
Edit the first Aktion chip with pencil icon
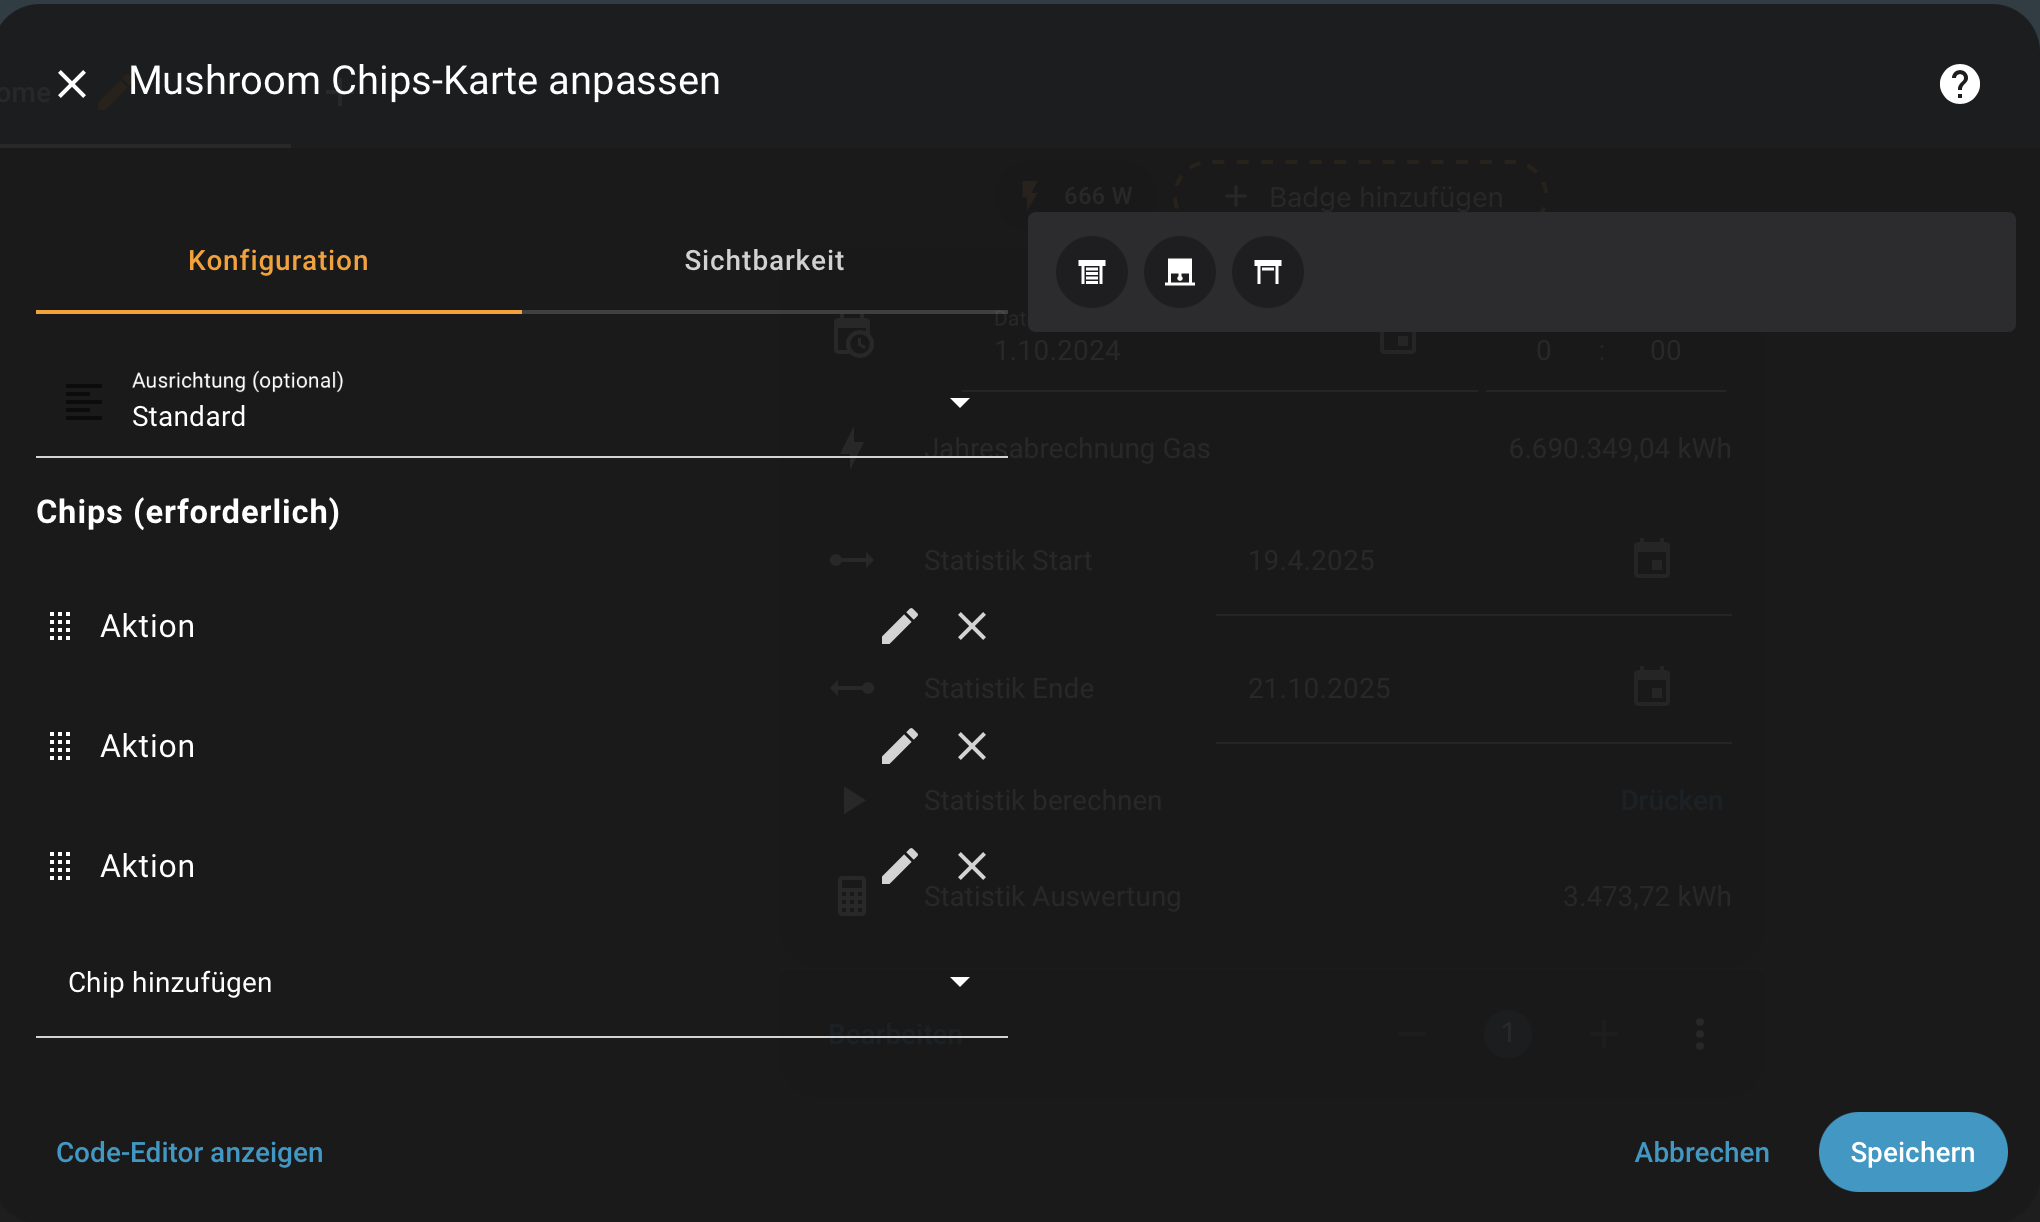899,626
